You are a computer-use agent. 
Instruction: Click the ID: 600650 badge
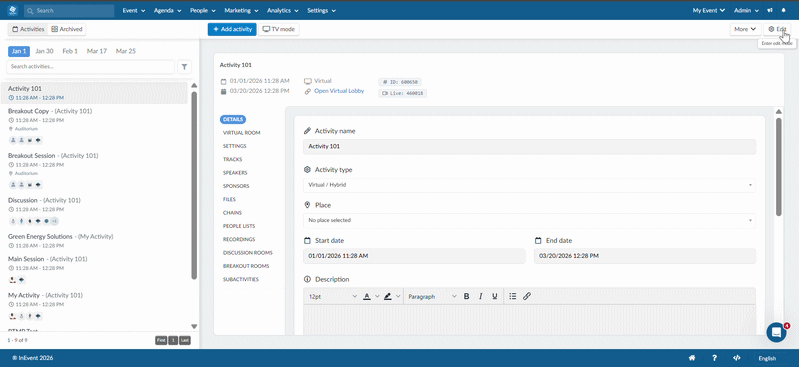click(400, 82)
